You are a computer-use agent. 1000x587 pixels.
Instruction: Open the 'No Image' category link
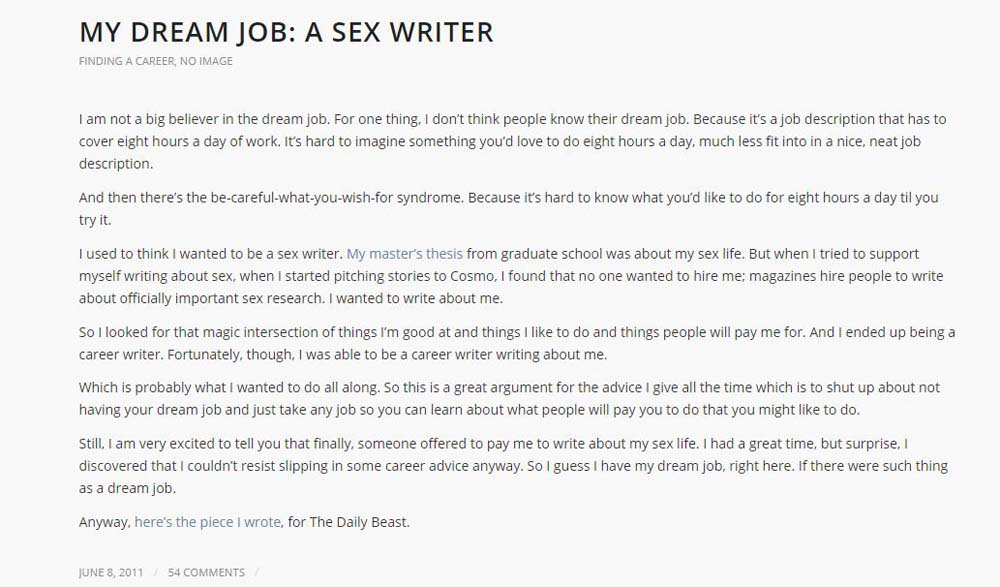coord(206,61)
